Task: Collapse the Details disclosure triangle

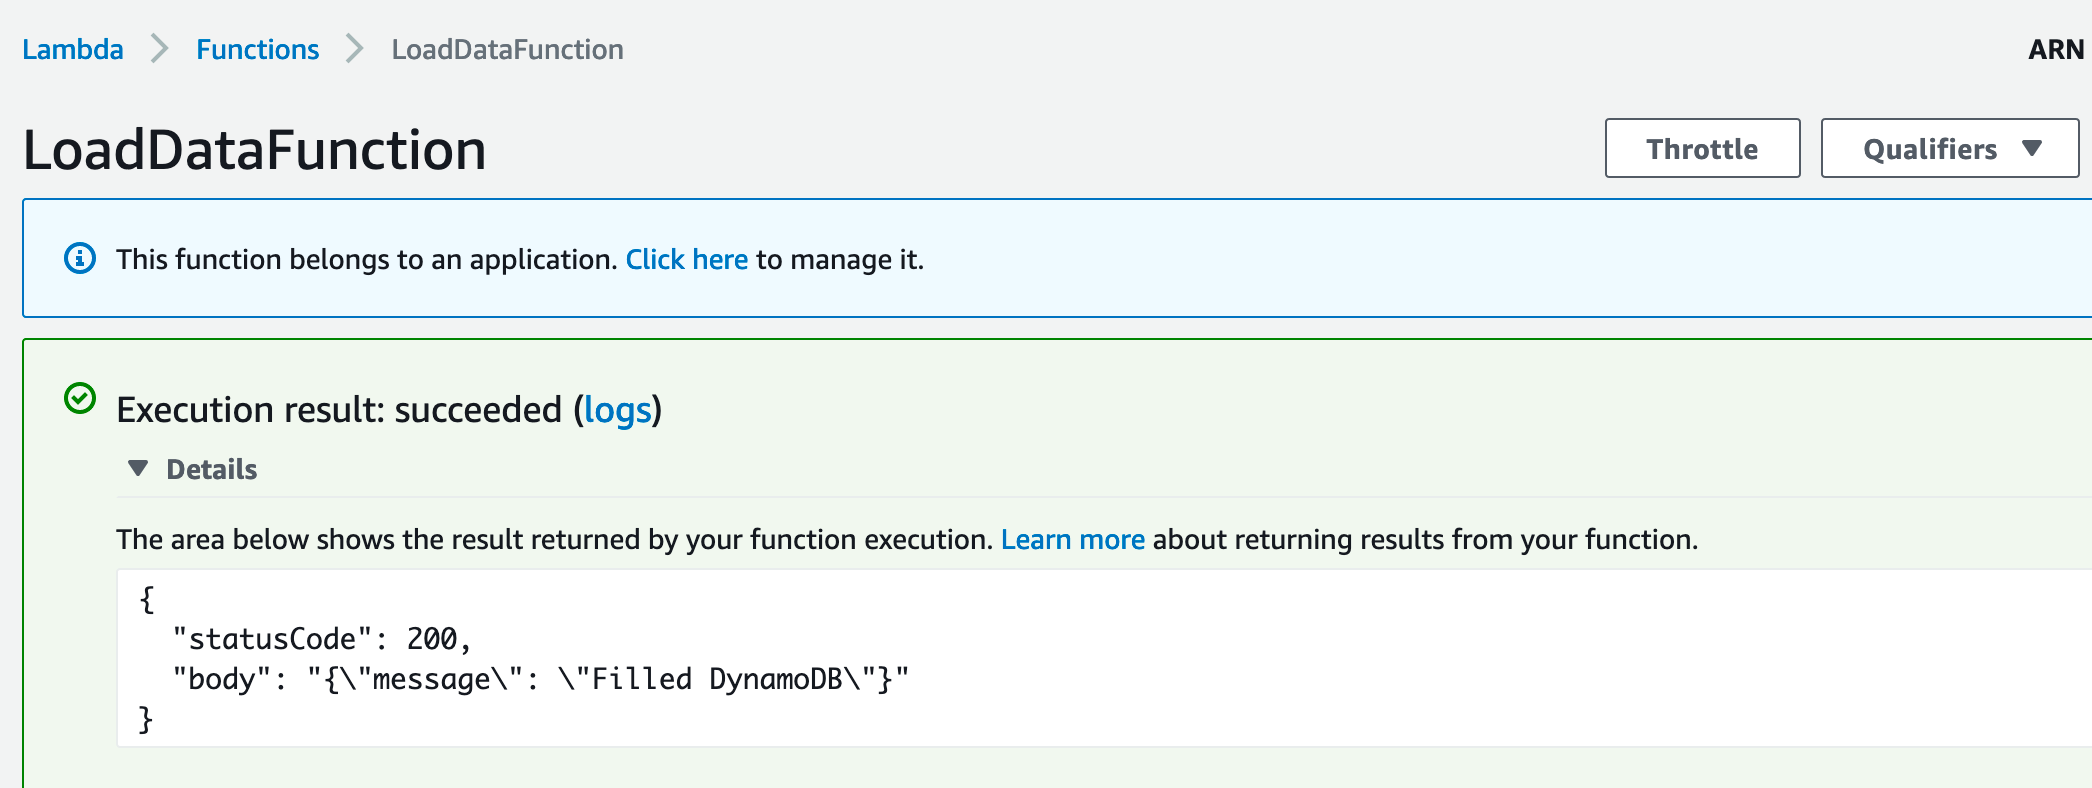Action: point(138,468)
